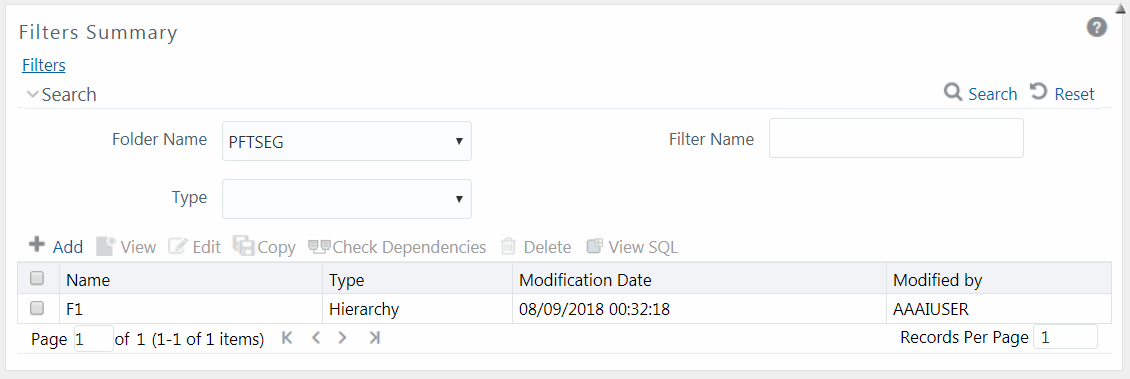Click the F1 filter name cell
This screenshot has width=1130, height=379.
[x=190, y=309]
